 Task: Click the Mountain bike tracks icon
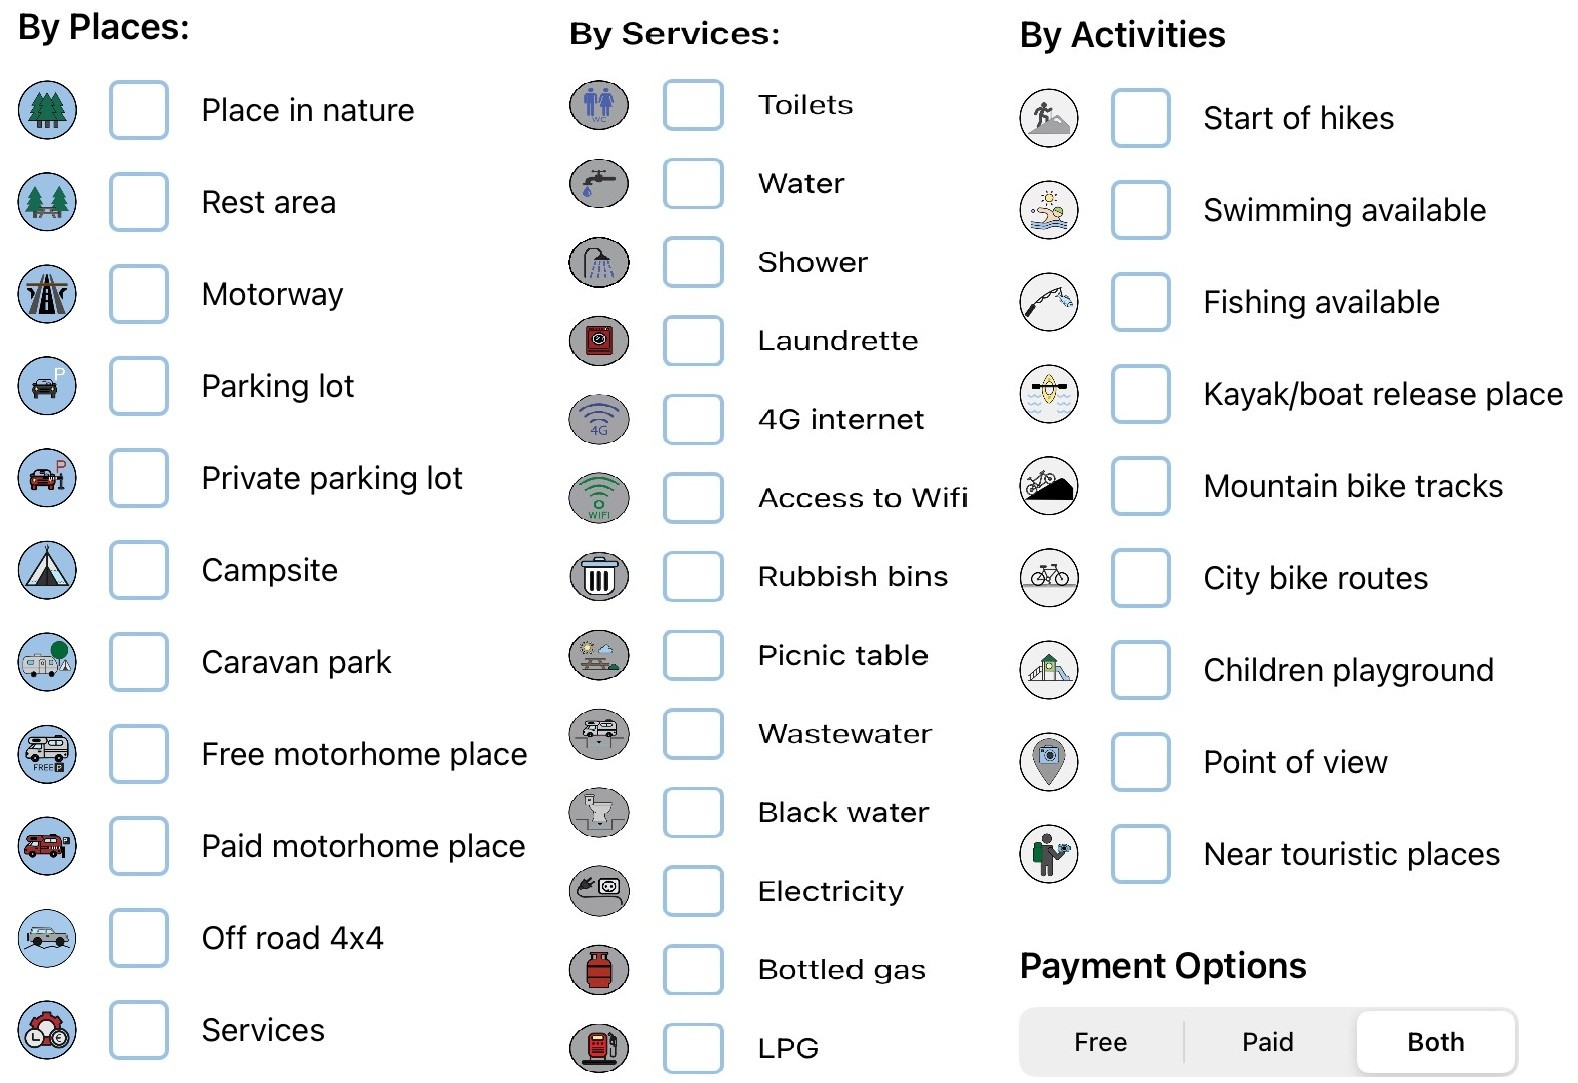coord(1048,486)
